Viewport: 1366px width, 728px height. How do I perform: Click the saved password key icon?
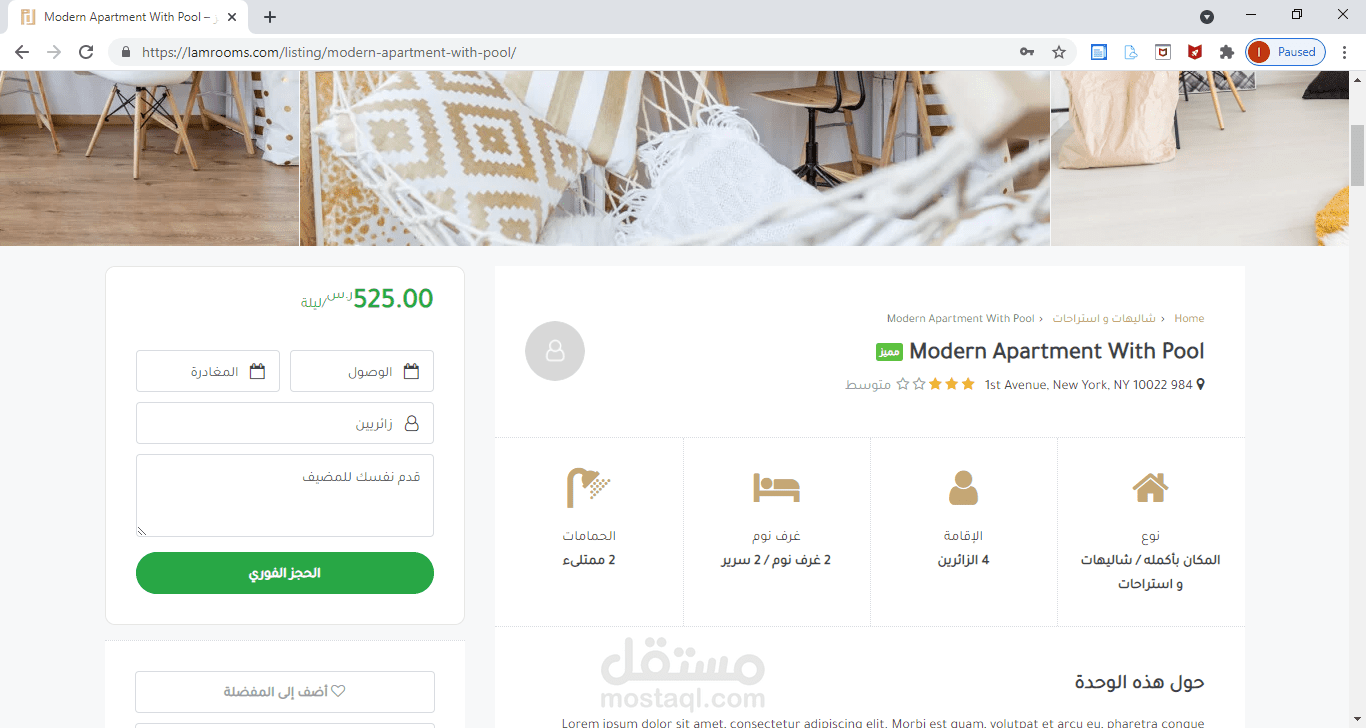pyautogui.click(x=1027, y=52)
